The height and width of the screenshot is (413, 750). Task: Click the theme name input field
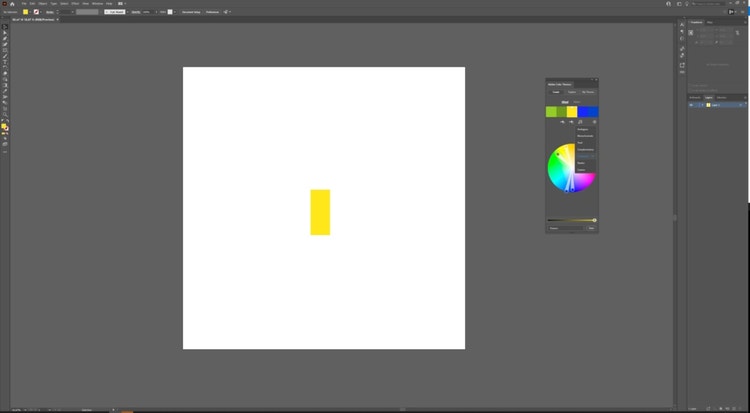pos(566,228)
